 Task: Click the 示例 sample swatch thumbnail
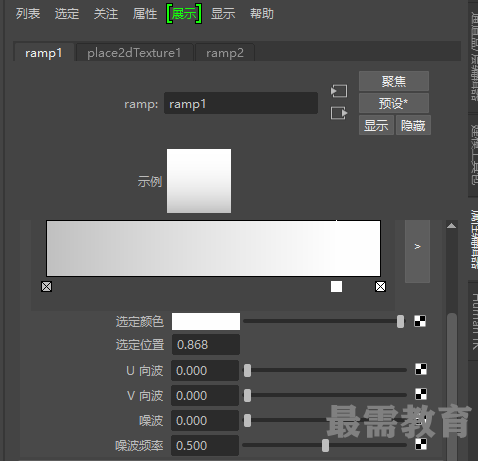tap(199, 181)
